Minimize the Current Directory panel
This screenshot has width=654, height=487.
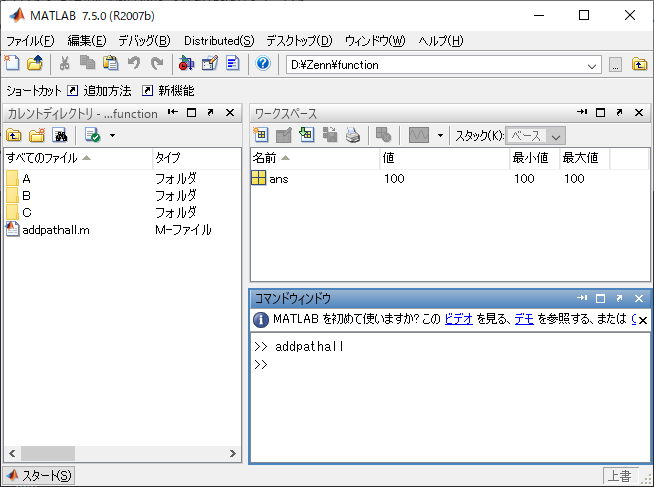click(x=172, y=113)
